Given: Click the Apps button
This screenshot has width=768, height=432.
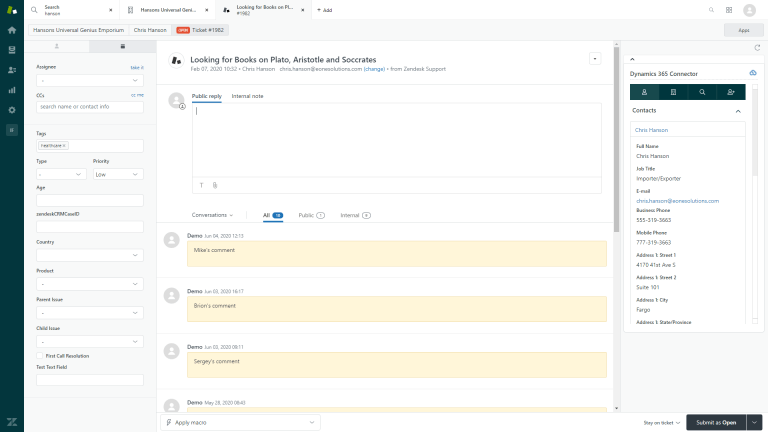Looking at the screenshot, I should click(744, 30).
